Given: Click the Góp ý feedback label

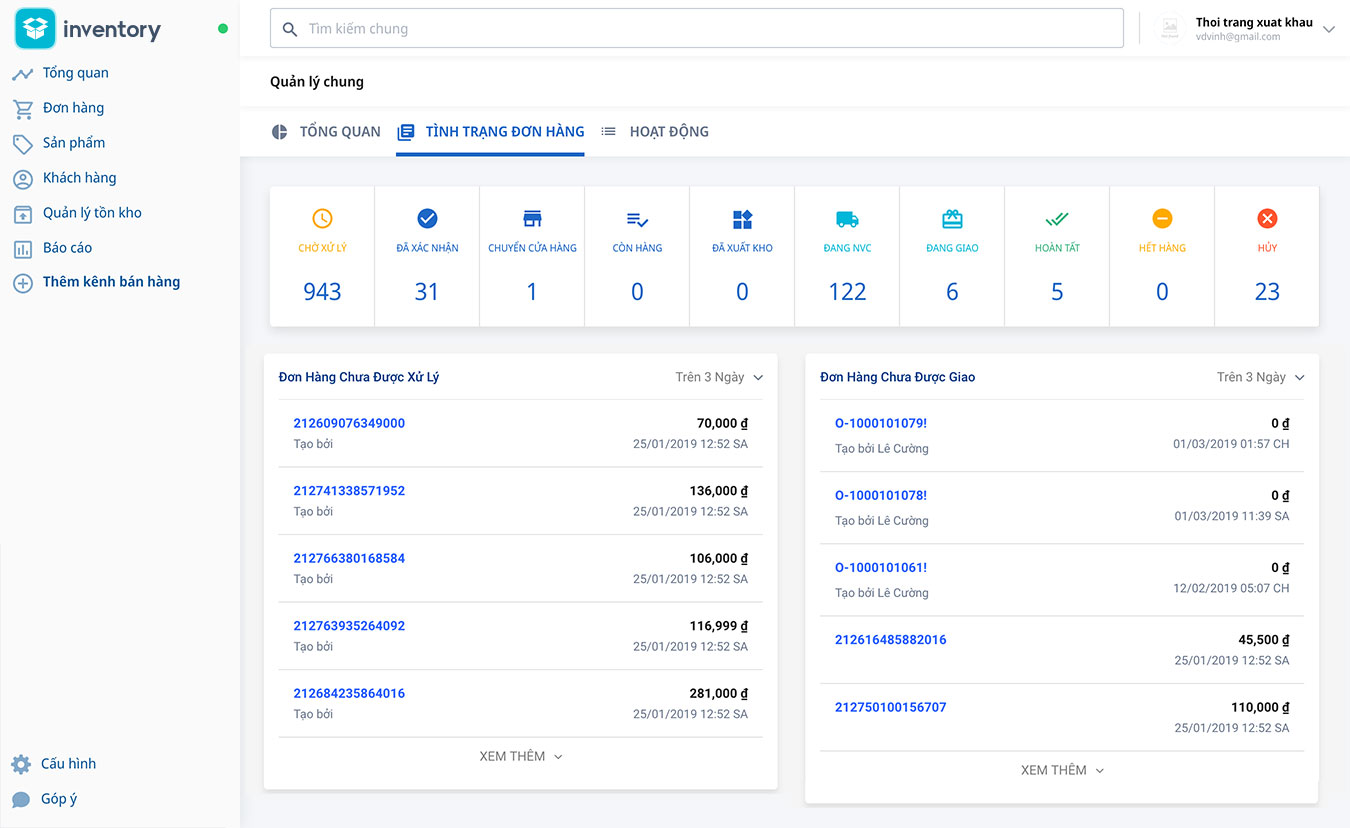Looking at the screenshot, I should 59,799.
